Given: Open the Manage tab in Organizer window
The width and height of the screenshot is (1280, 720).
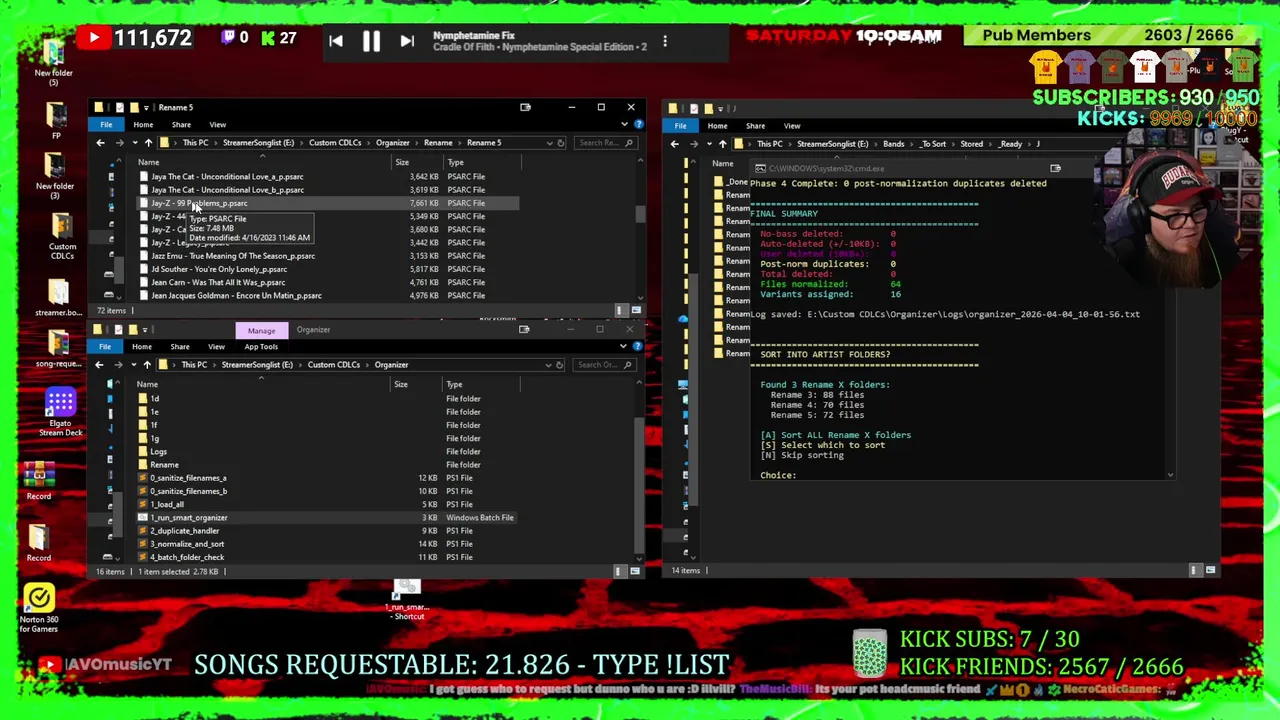Looking at the screenshot, I should (x=261, y=331).
